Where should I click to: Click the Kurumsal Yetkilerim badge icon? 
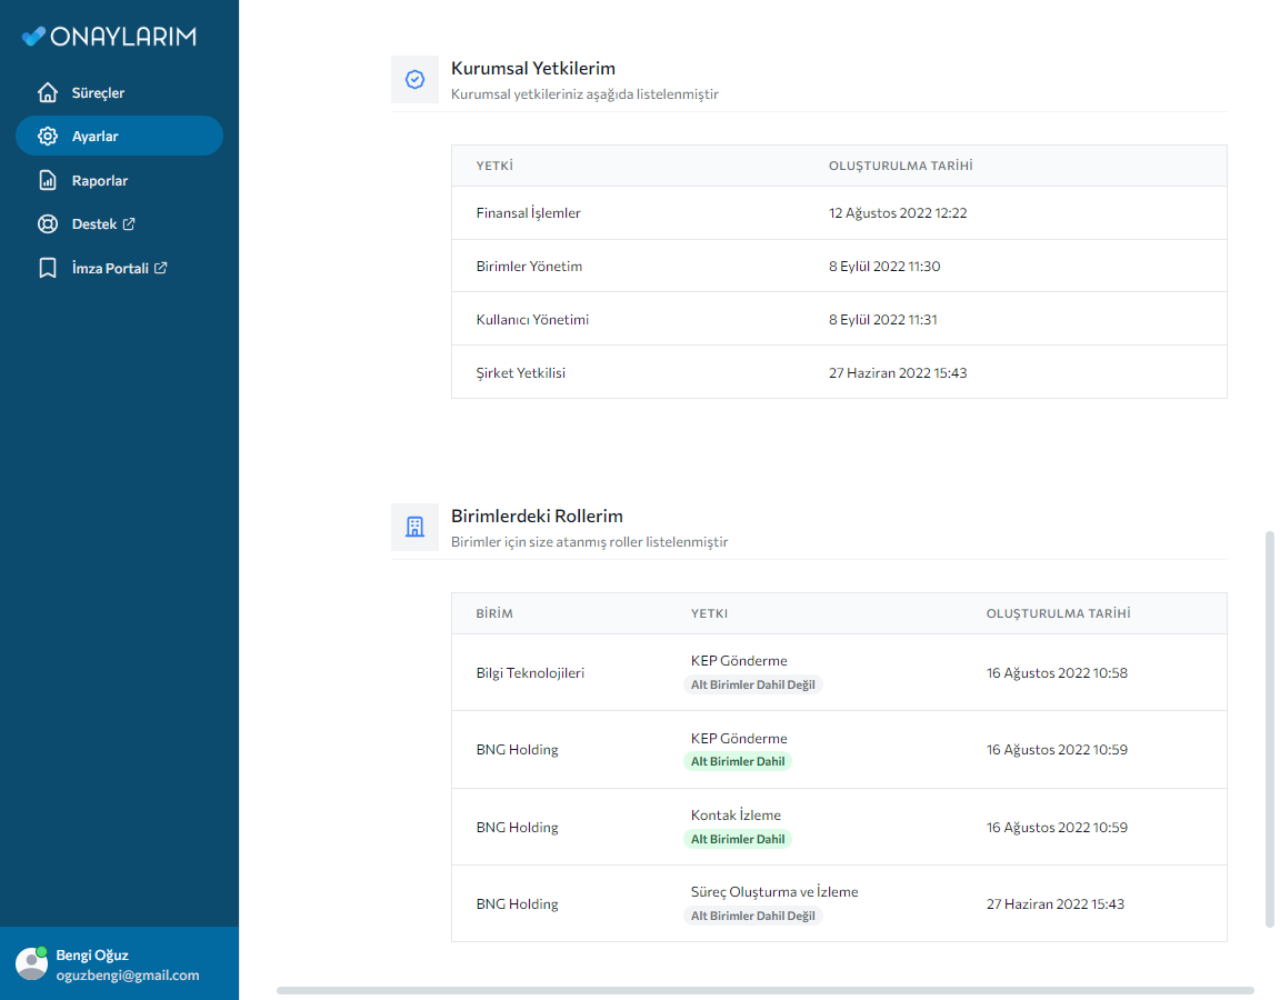pyautogui.click(x=415, y=80)
